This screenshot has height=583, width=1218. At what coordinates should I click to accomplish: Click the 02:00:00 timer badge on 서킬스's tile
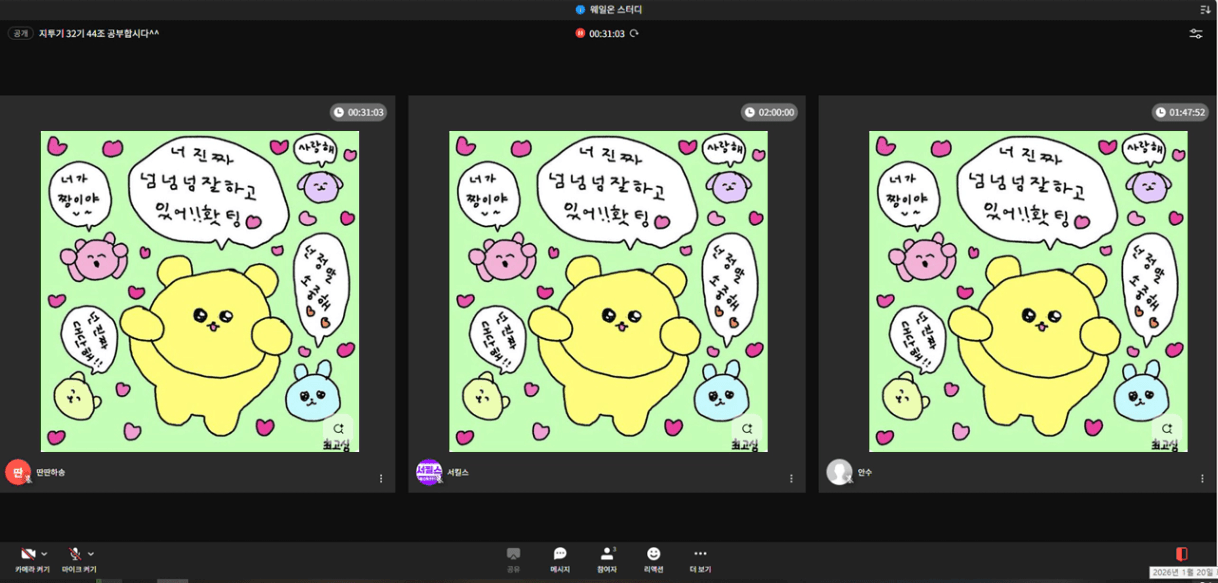(x=769, y=113)
